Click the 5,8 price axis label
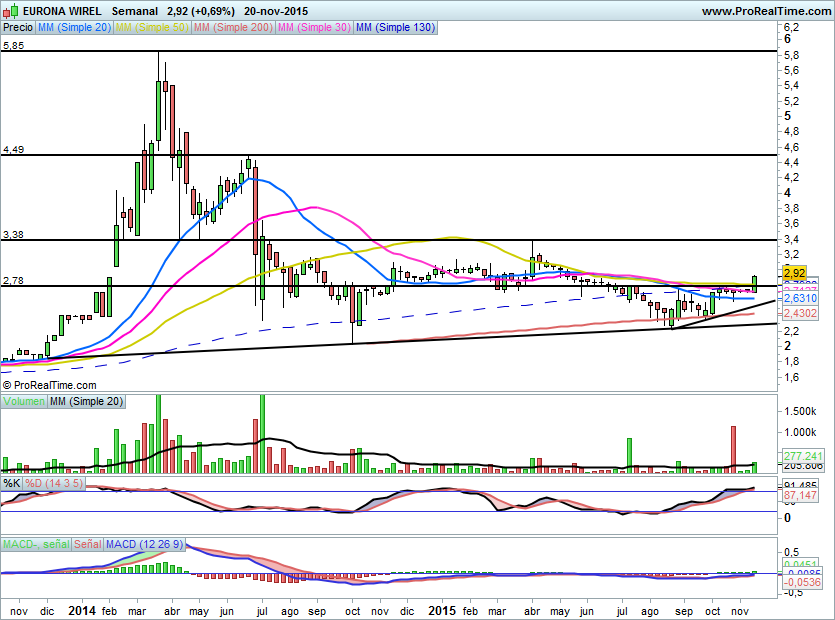835x620 pixels. click(x=791, y=55)
